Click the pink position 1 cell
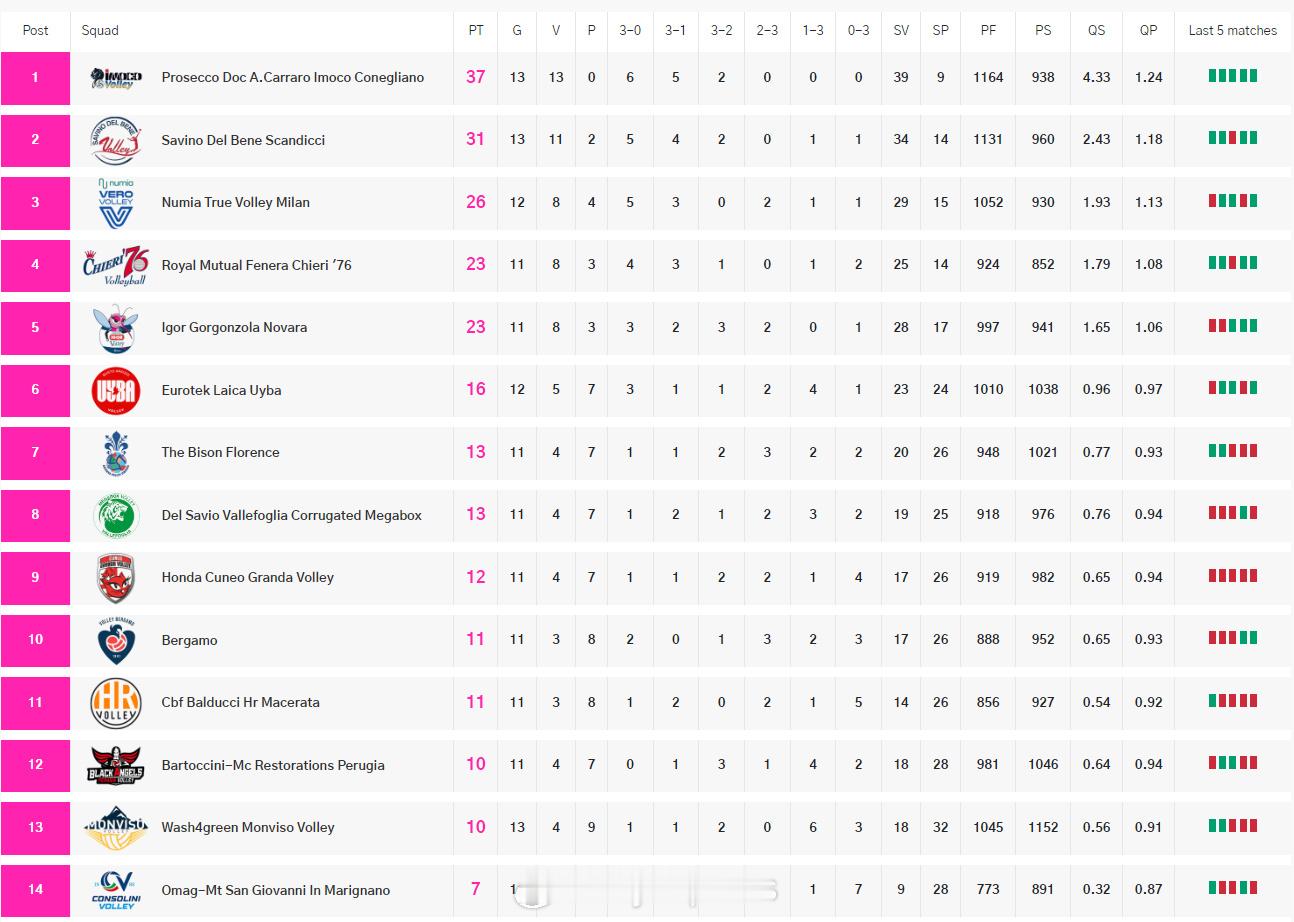 (36, 78)
